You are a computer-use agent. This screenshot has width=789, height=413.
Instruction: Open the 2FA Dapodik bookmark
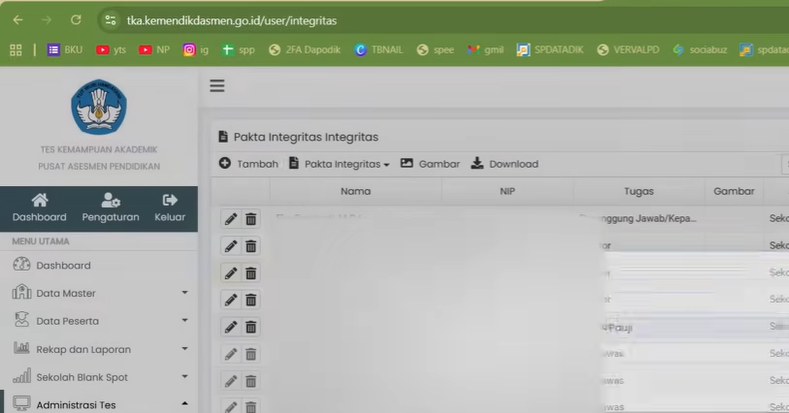tap(304, 50)
